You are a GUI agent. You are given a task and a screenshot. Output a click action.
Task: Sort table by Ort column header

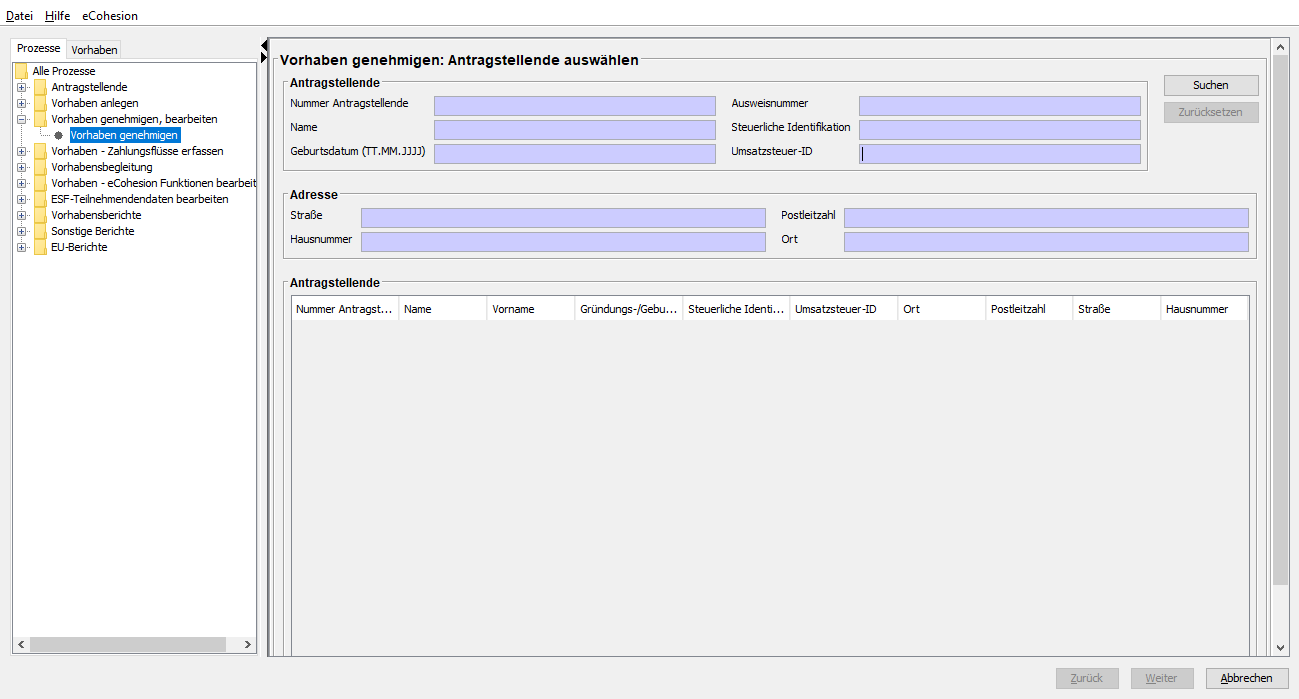point(942,309)
